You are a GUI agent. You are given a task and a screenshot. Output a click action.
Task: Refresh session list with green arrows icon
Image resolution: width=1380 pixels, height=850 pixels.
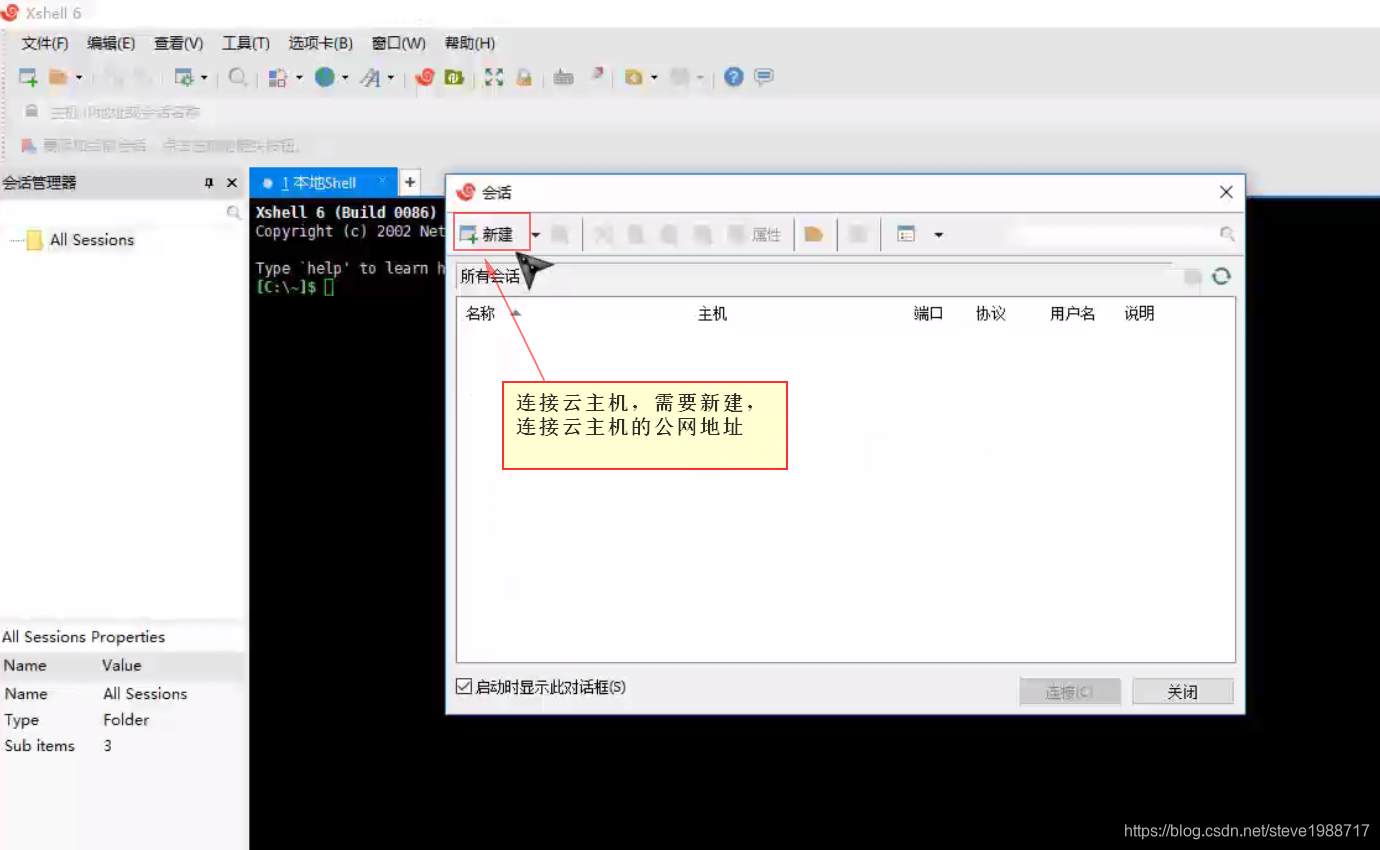[x=1221, y=277]
